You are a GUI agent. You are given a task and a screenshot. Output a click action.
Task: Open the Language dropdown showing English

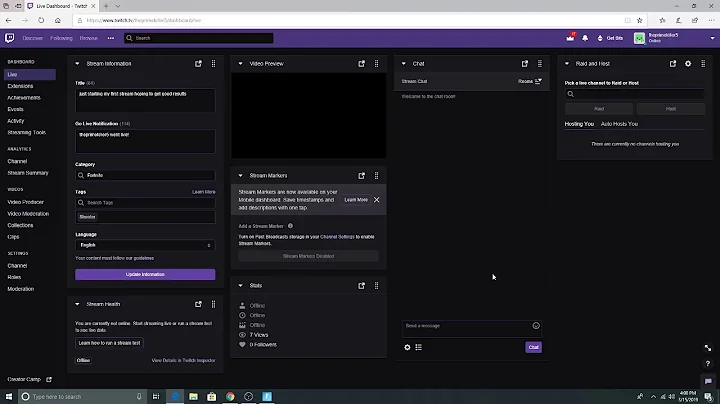[x=145, y=245]
